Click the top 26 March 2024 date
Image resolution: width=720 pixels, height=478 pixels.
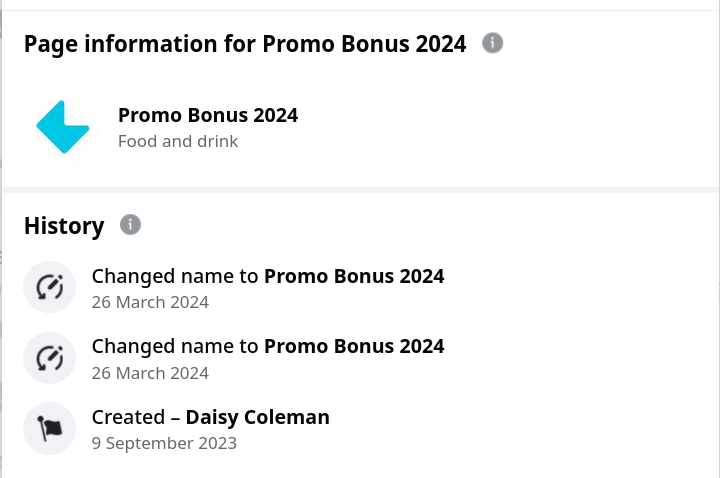coord(150,302)
